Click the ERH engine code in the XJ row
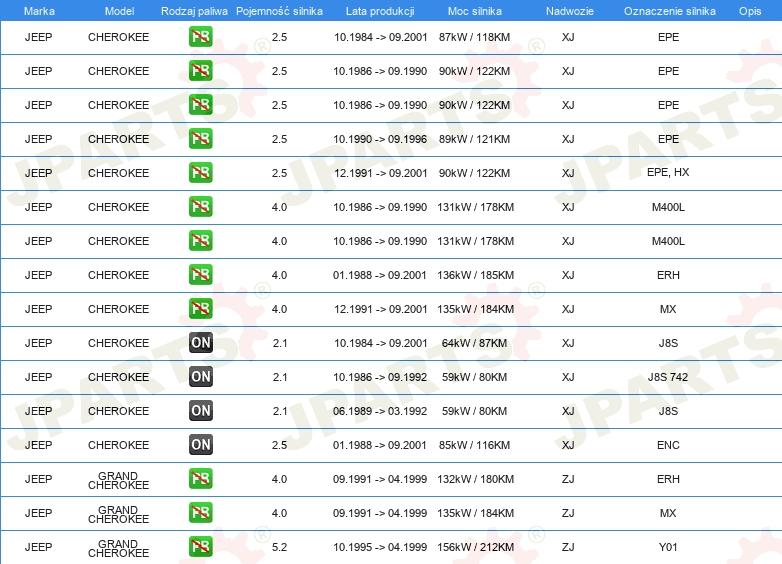 coord(668,275)
